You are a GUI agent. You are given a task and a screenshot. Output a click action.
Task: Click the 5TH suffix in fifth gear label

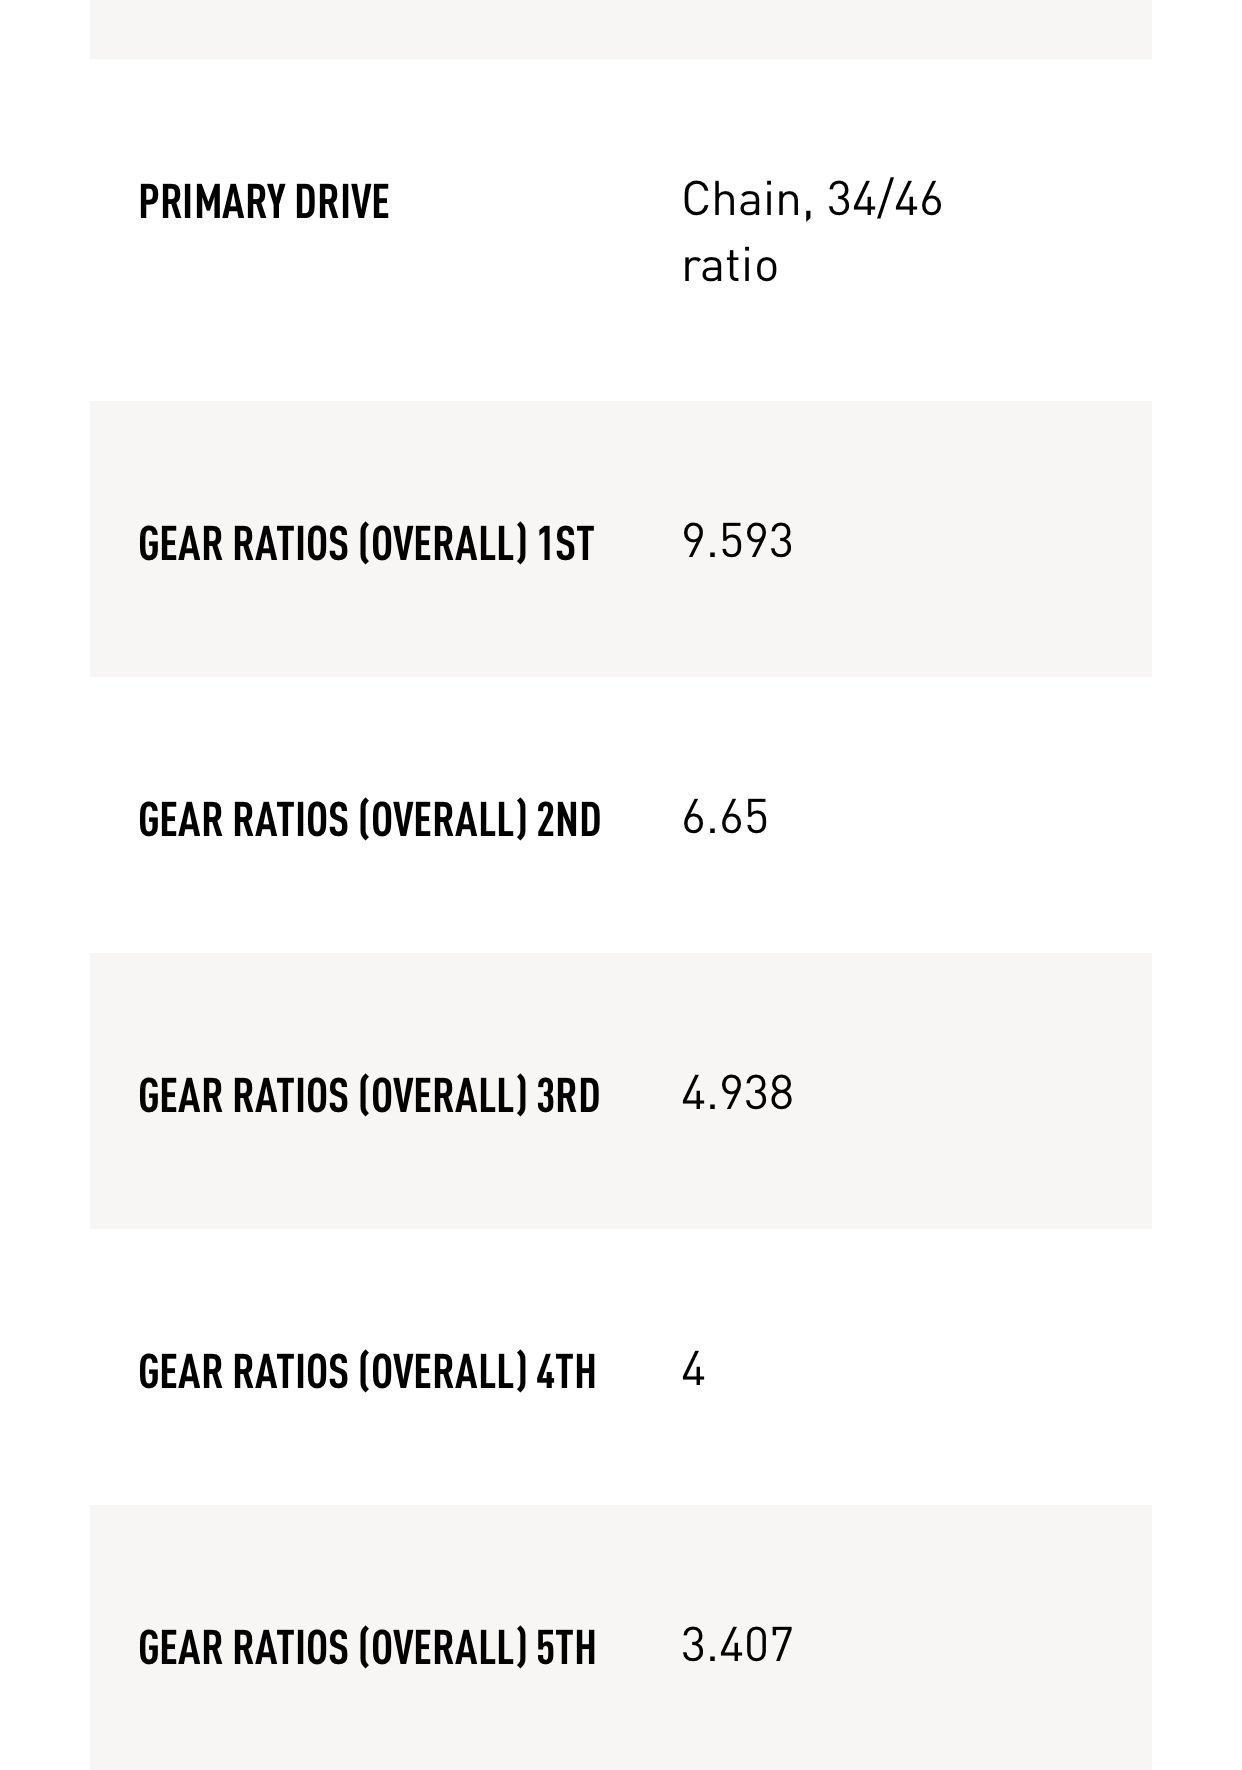point(566,1648)
